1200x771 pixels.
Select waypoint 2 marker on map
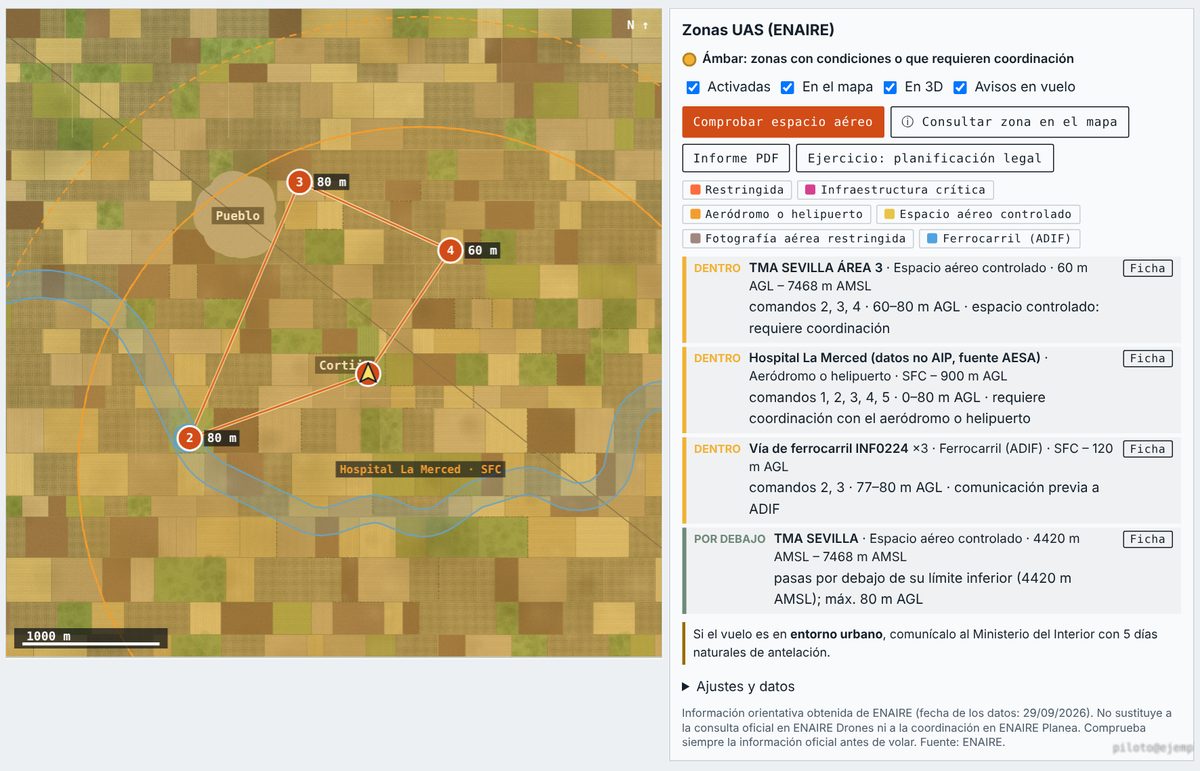189,438
